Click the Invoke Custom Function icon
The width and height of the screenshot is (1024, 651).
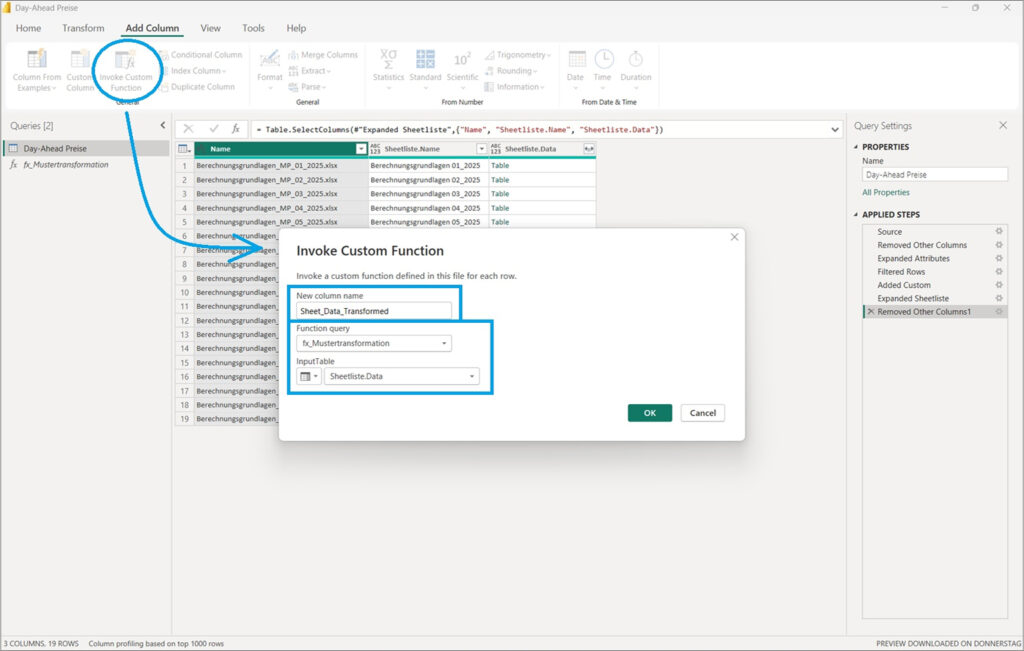[125, 60]
